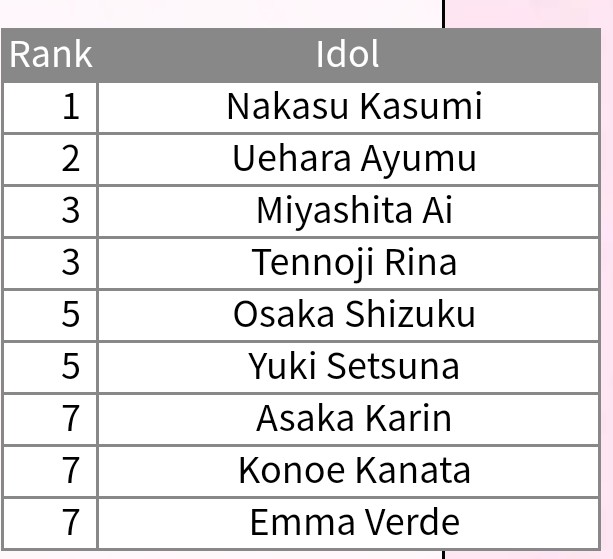The width and height of the screenshot is (613, 559).
Task: Click the Konoe Kanata name
Action: tap(354, 470)
